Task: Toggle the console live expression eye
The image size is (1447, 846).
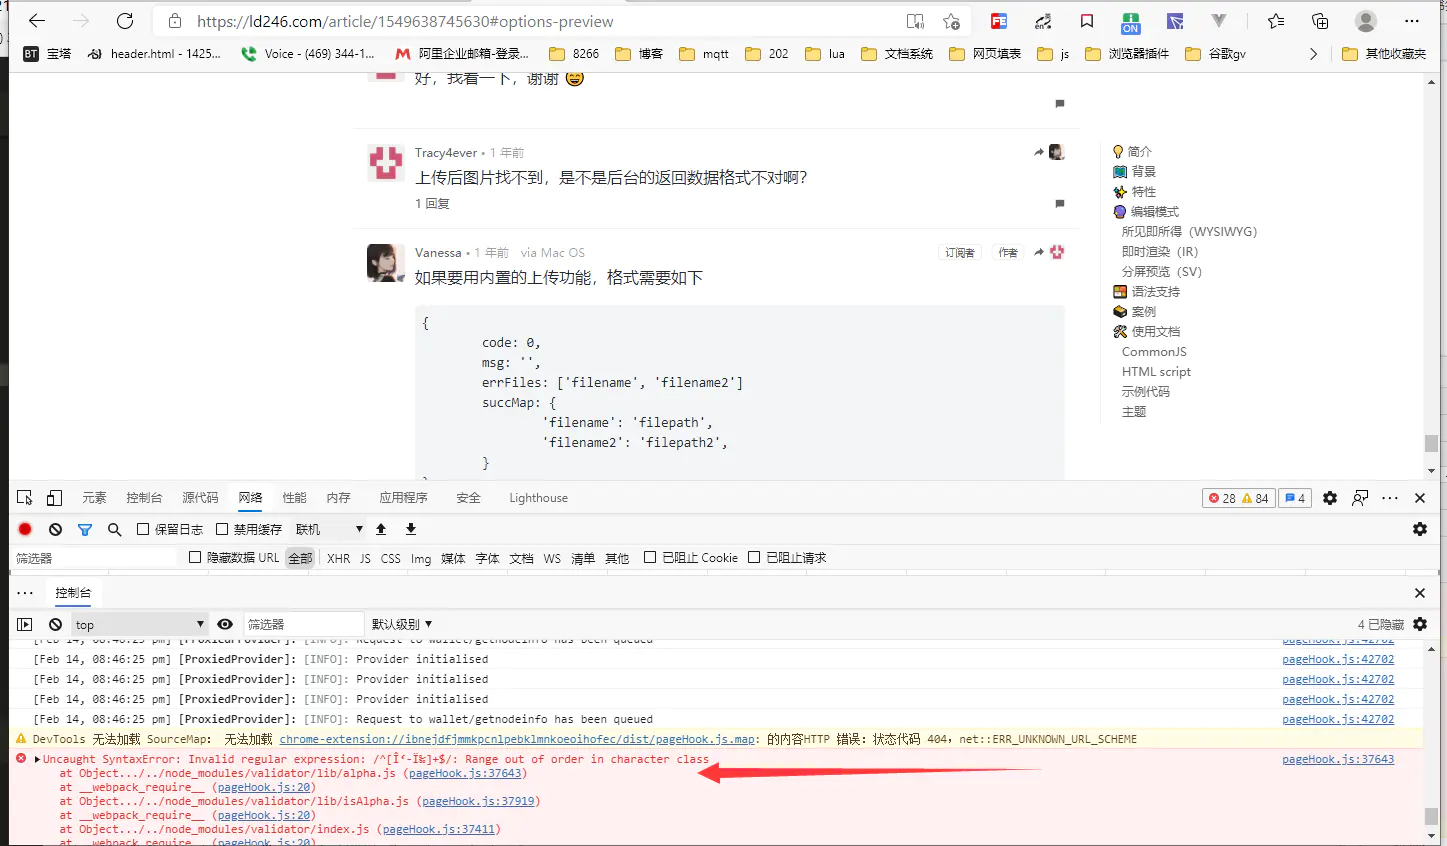Action: point(225,624)
